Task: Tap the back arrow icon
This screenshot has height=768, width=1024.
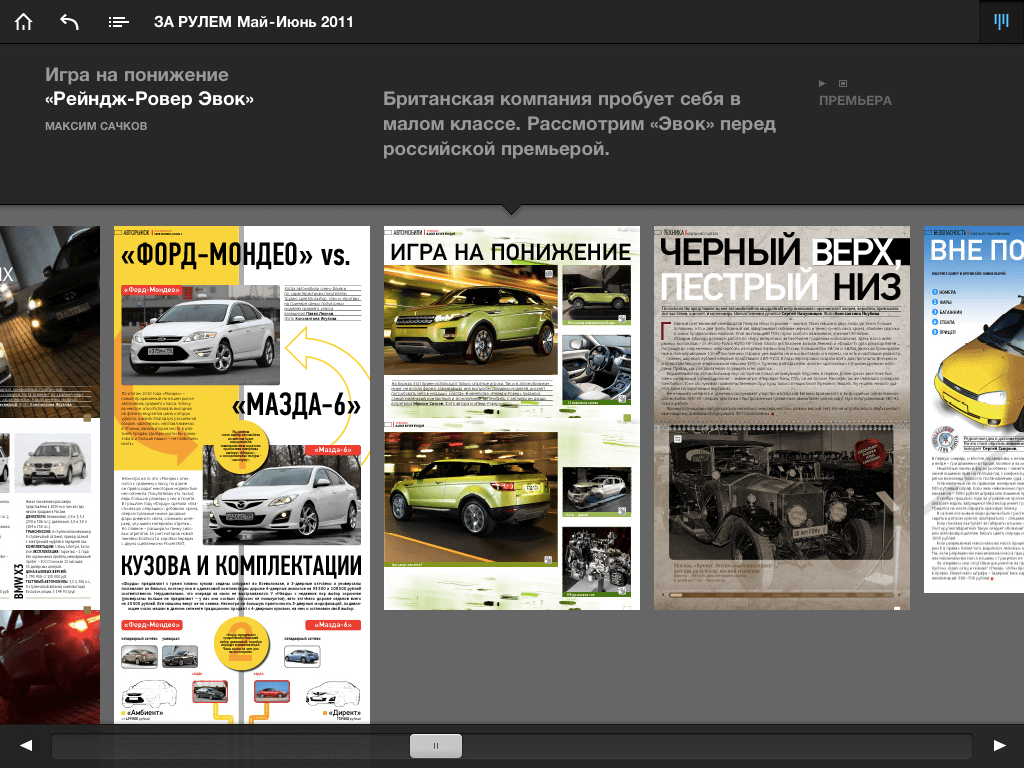Action: pyautogui.click(x=69, y=22)
